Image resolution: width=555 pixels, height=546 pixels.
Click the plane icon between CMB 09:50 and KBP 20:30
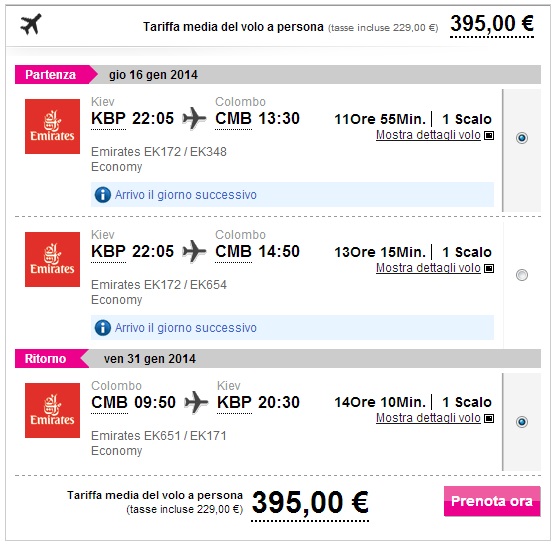tap(196, 402)
